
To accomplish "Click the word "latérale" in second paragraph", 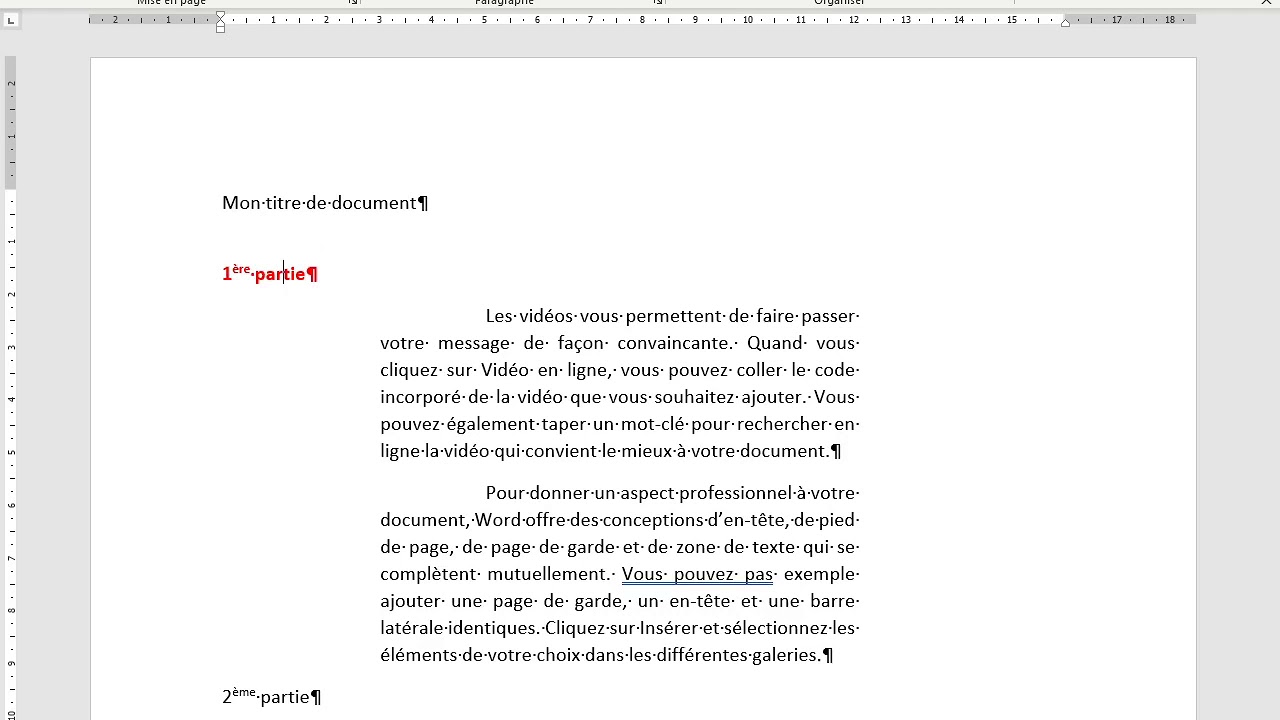I will tap(411, 628).
